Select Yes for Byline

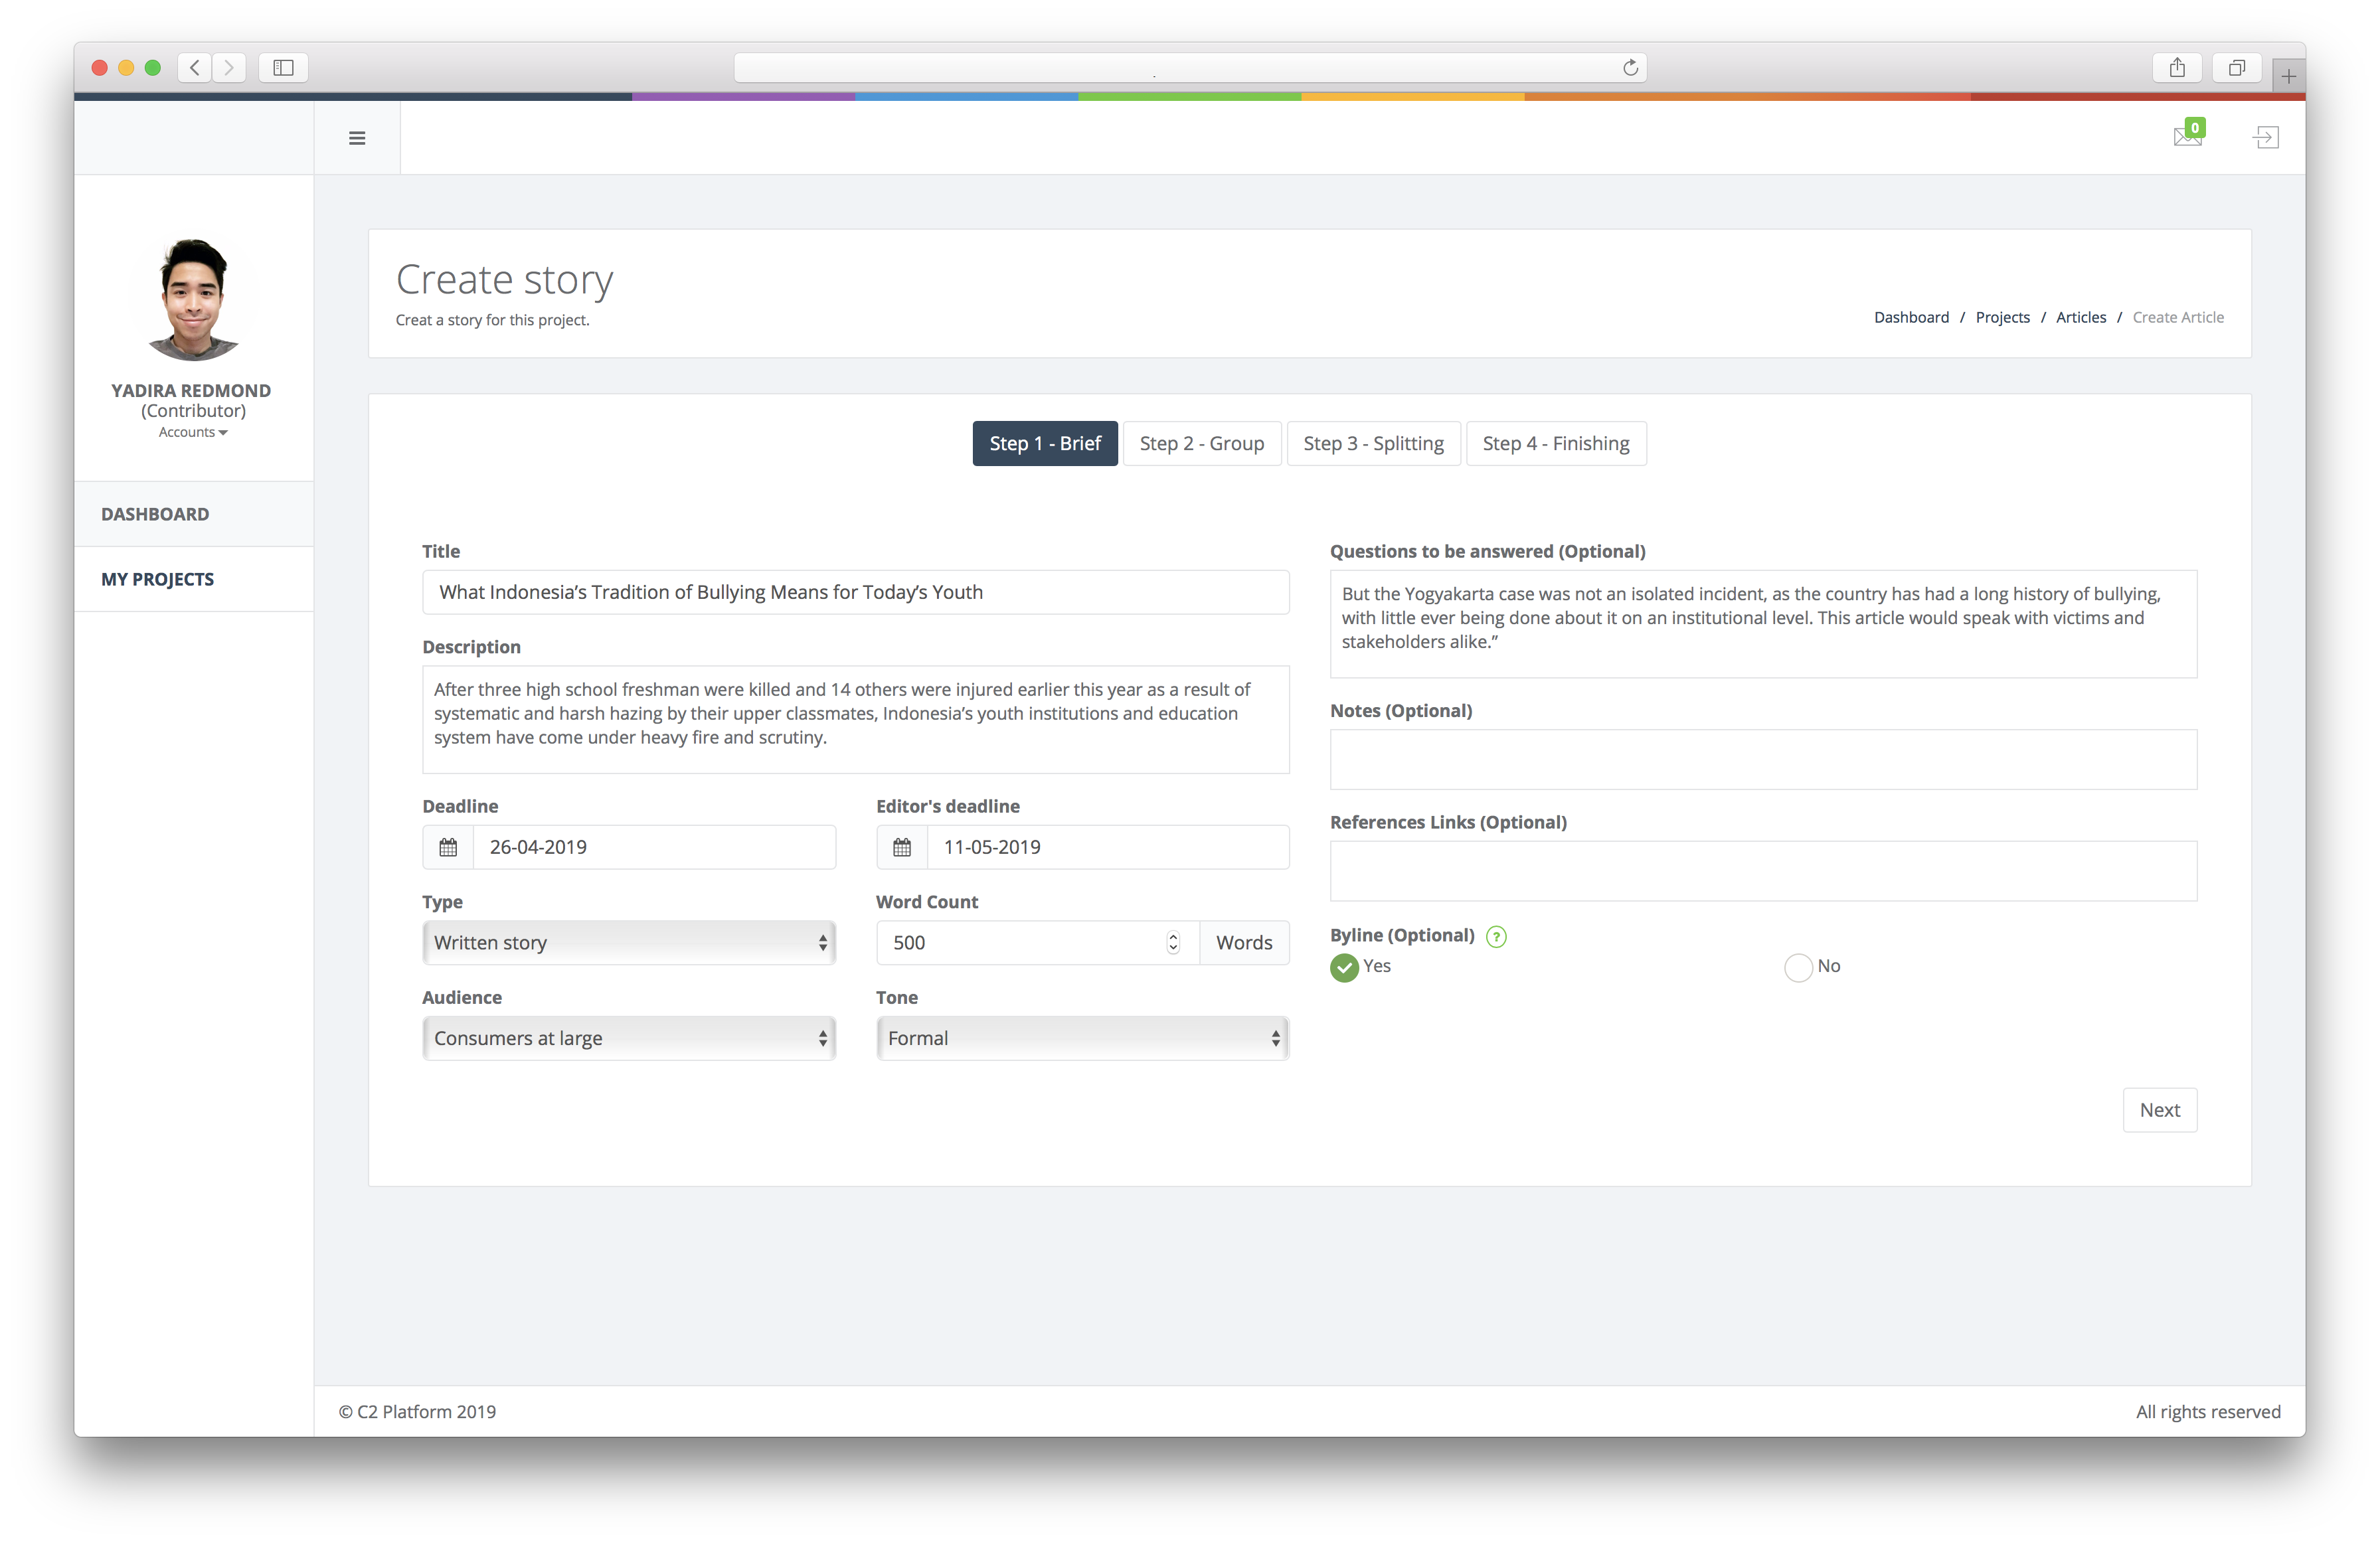(1345, 967)
